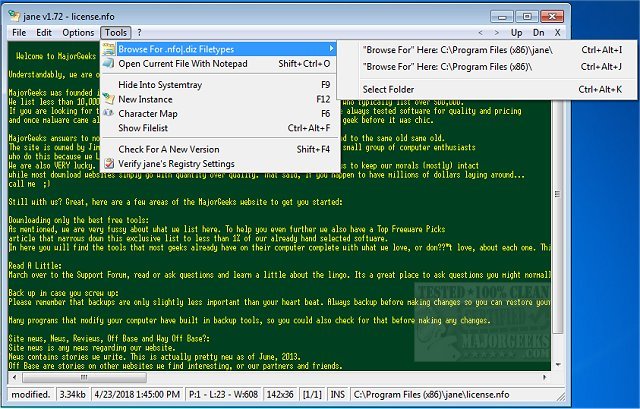This screenshot has height=409, width=640.
Task: Close the Tools menu by clicking Tools
Action: 116,32
